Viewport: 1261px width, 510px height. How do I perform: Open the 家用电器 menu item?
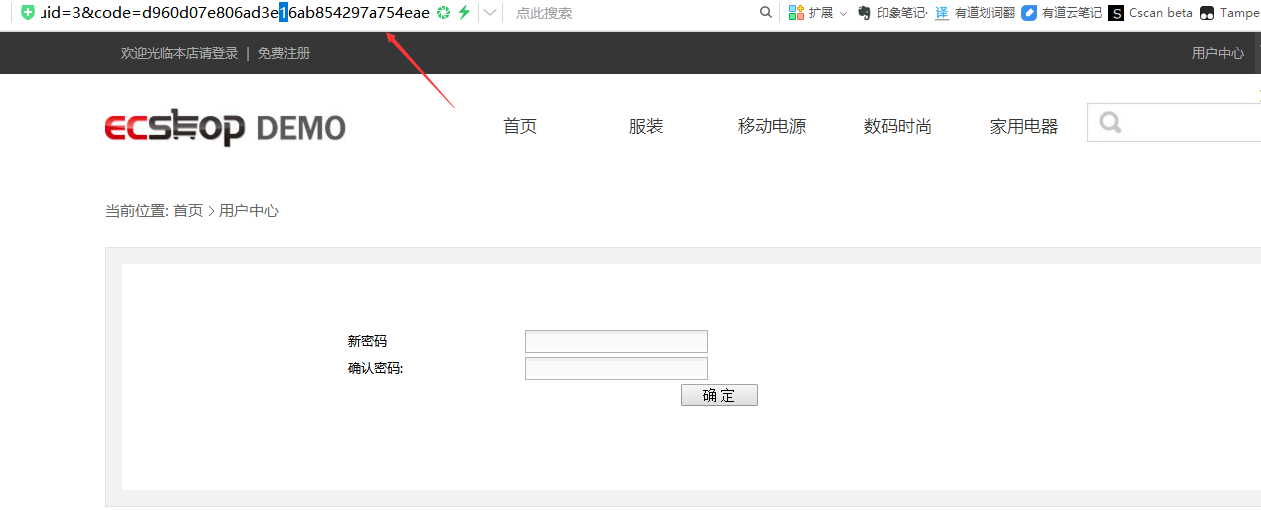[x=1024, y=126]
